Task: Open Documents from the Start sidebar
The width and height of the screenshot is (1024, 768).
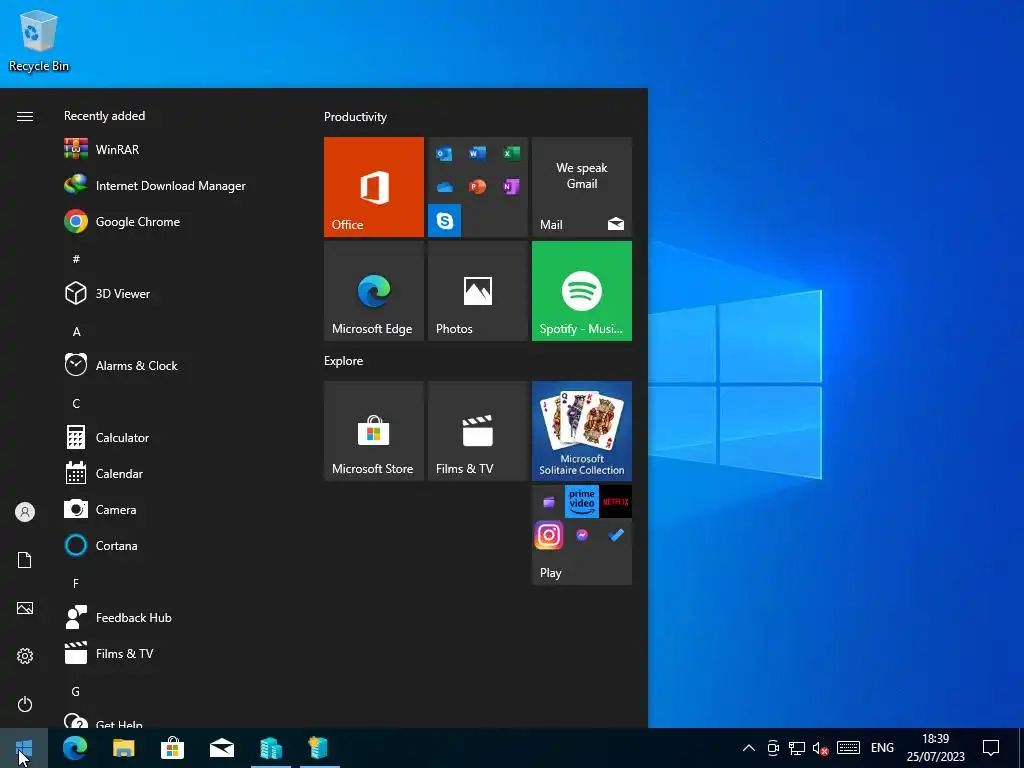Action: pyautogui.click(x=25, y=560)
